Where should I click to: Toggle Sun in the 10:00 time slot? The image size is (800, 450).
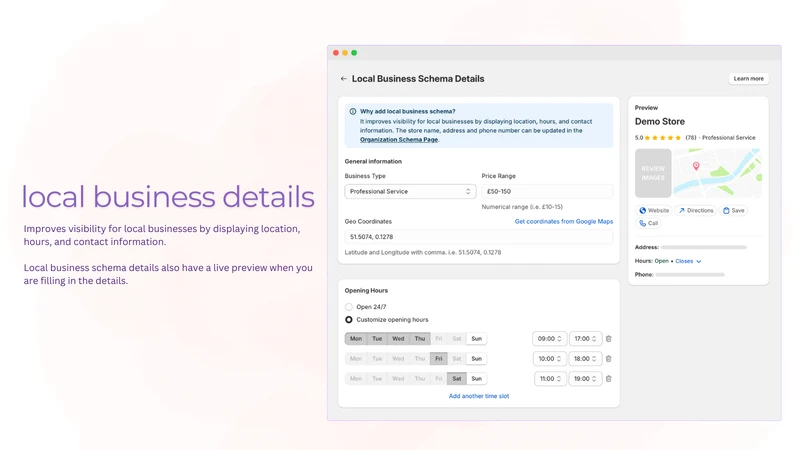[477, 359]
